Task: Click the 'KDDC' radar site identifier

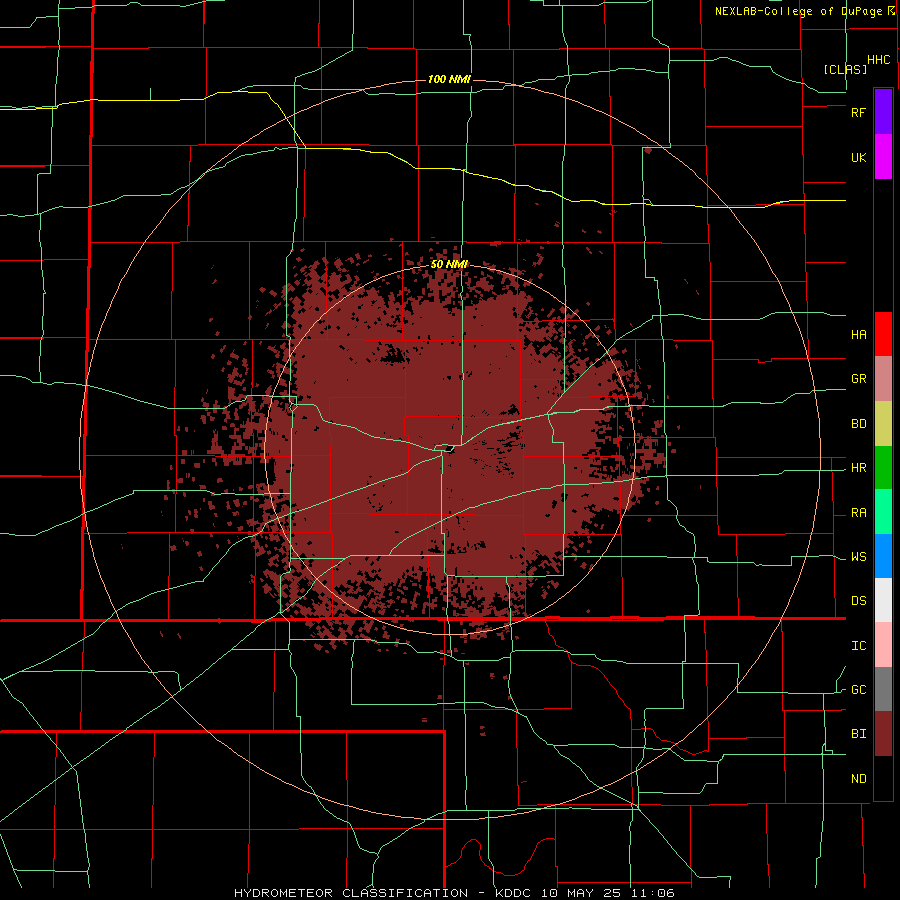Action: coord(513,893)
